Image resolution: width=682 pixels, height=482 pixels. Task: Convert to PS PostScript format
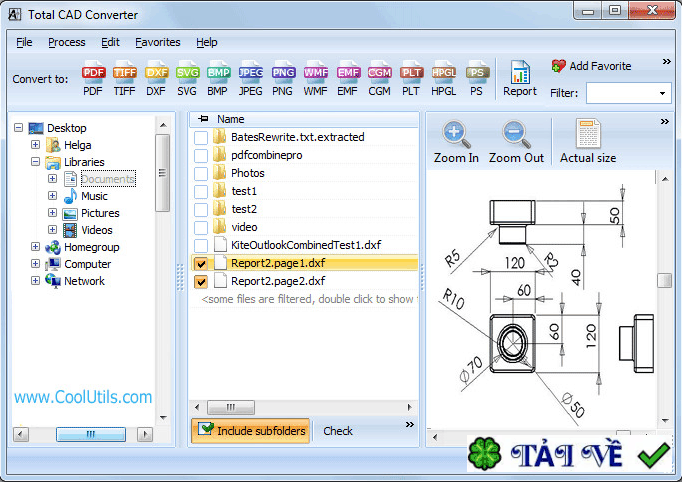477,78
